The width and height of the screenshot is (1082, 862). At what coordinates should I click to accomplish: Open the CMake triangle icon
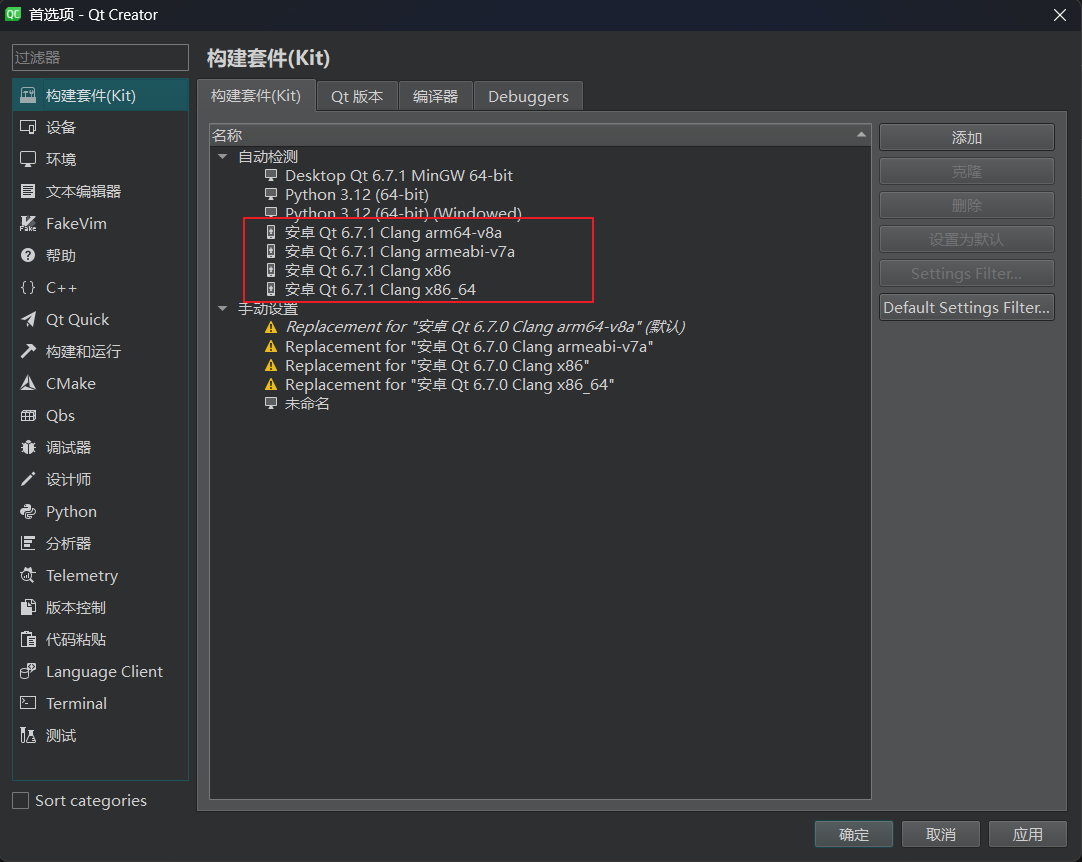point(28,383)
